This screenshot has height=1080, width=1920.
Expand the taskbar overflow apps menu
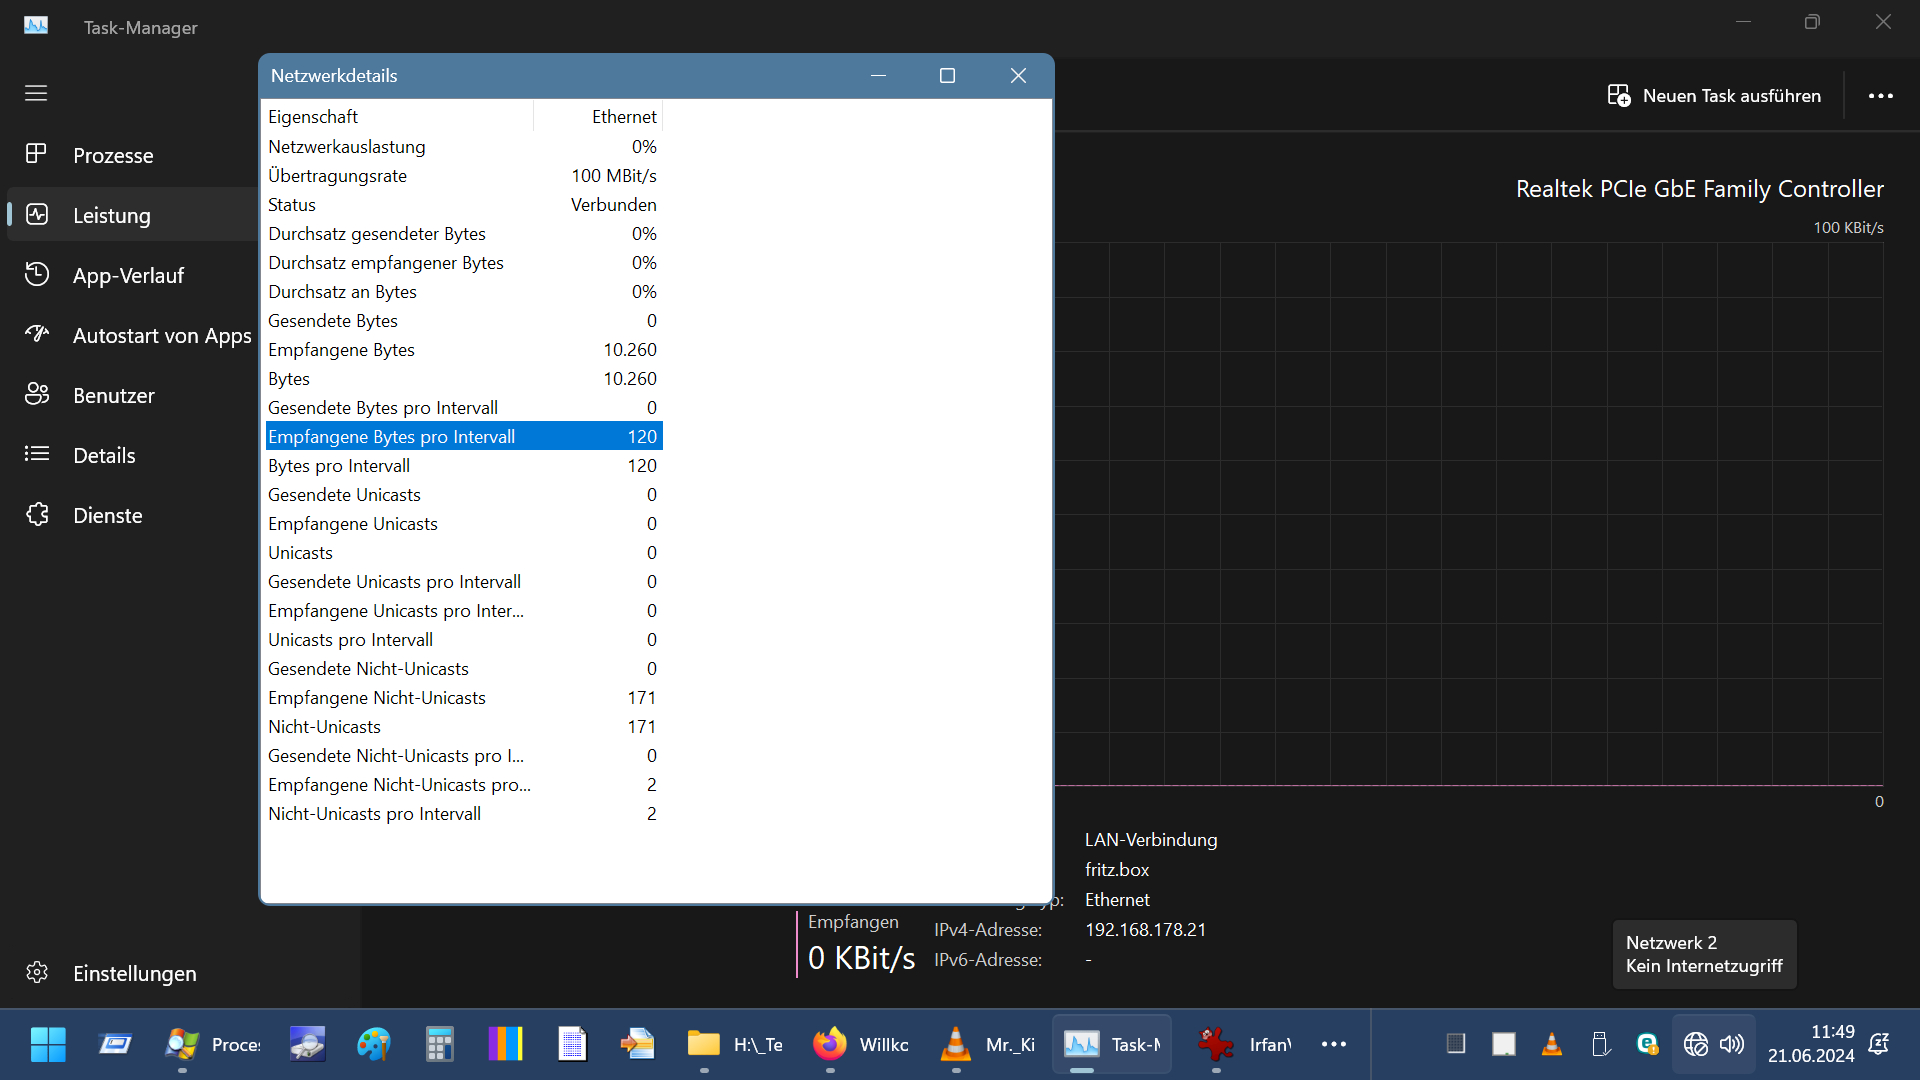1333,1044
